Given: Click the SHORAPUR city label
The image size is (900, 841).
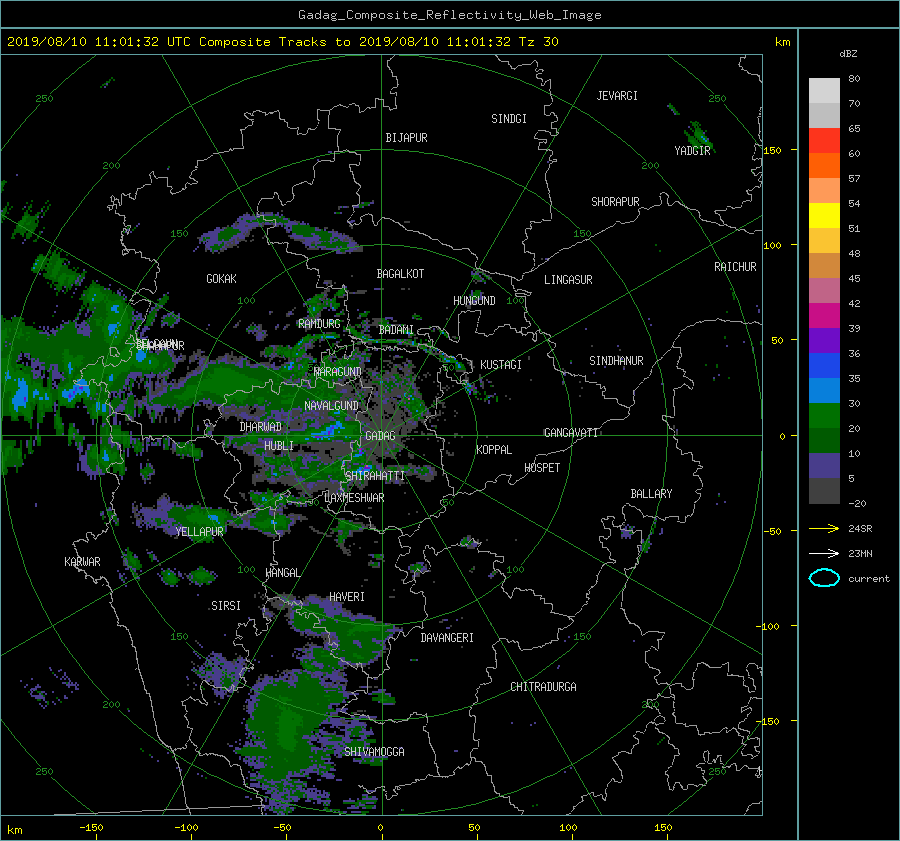Looking at the screenshot, I should point(615,202).
